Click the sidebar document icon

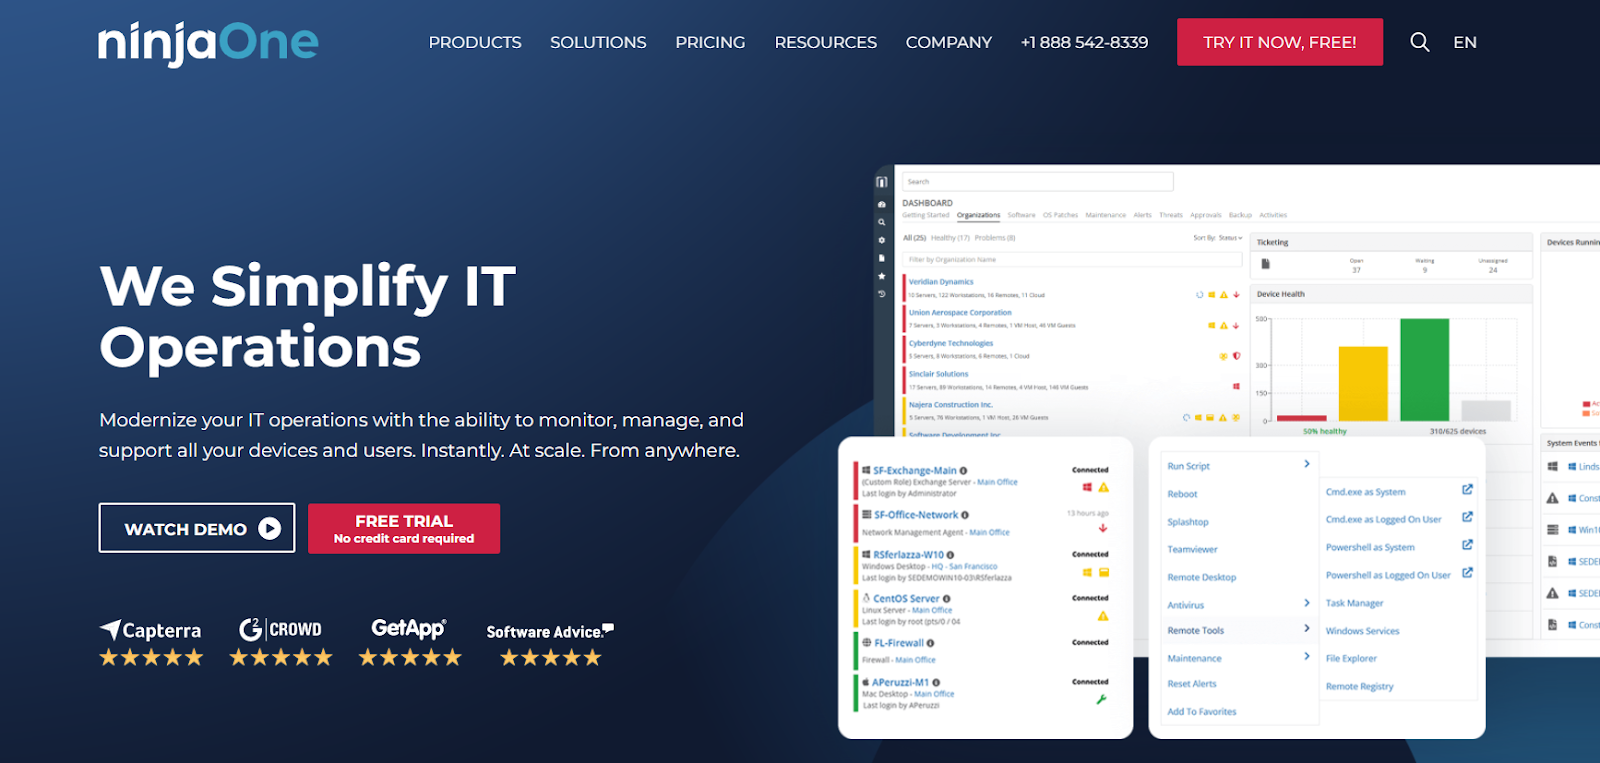tap(881, 258)
